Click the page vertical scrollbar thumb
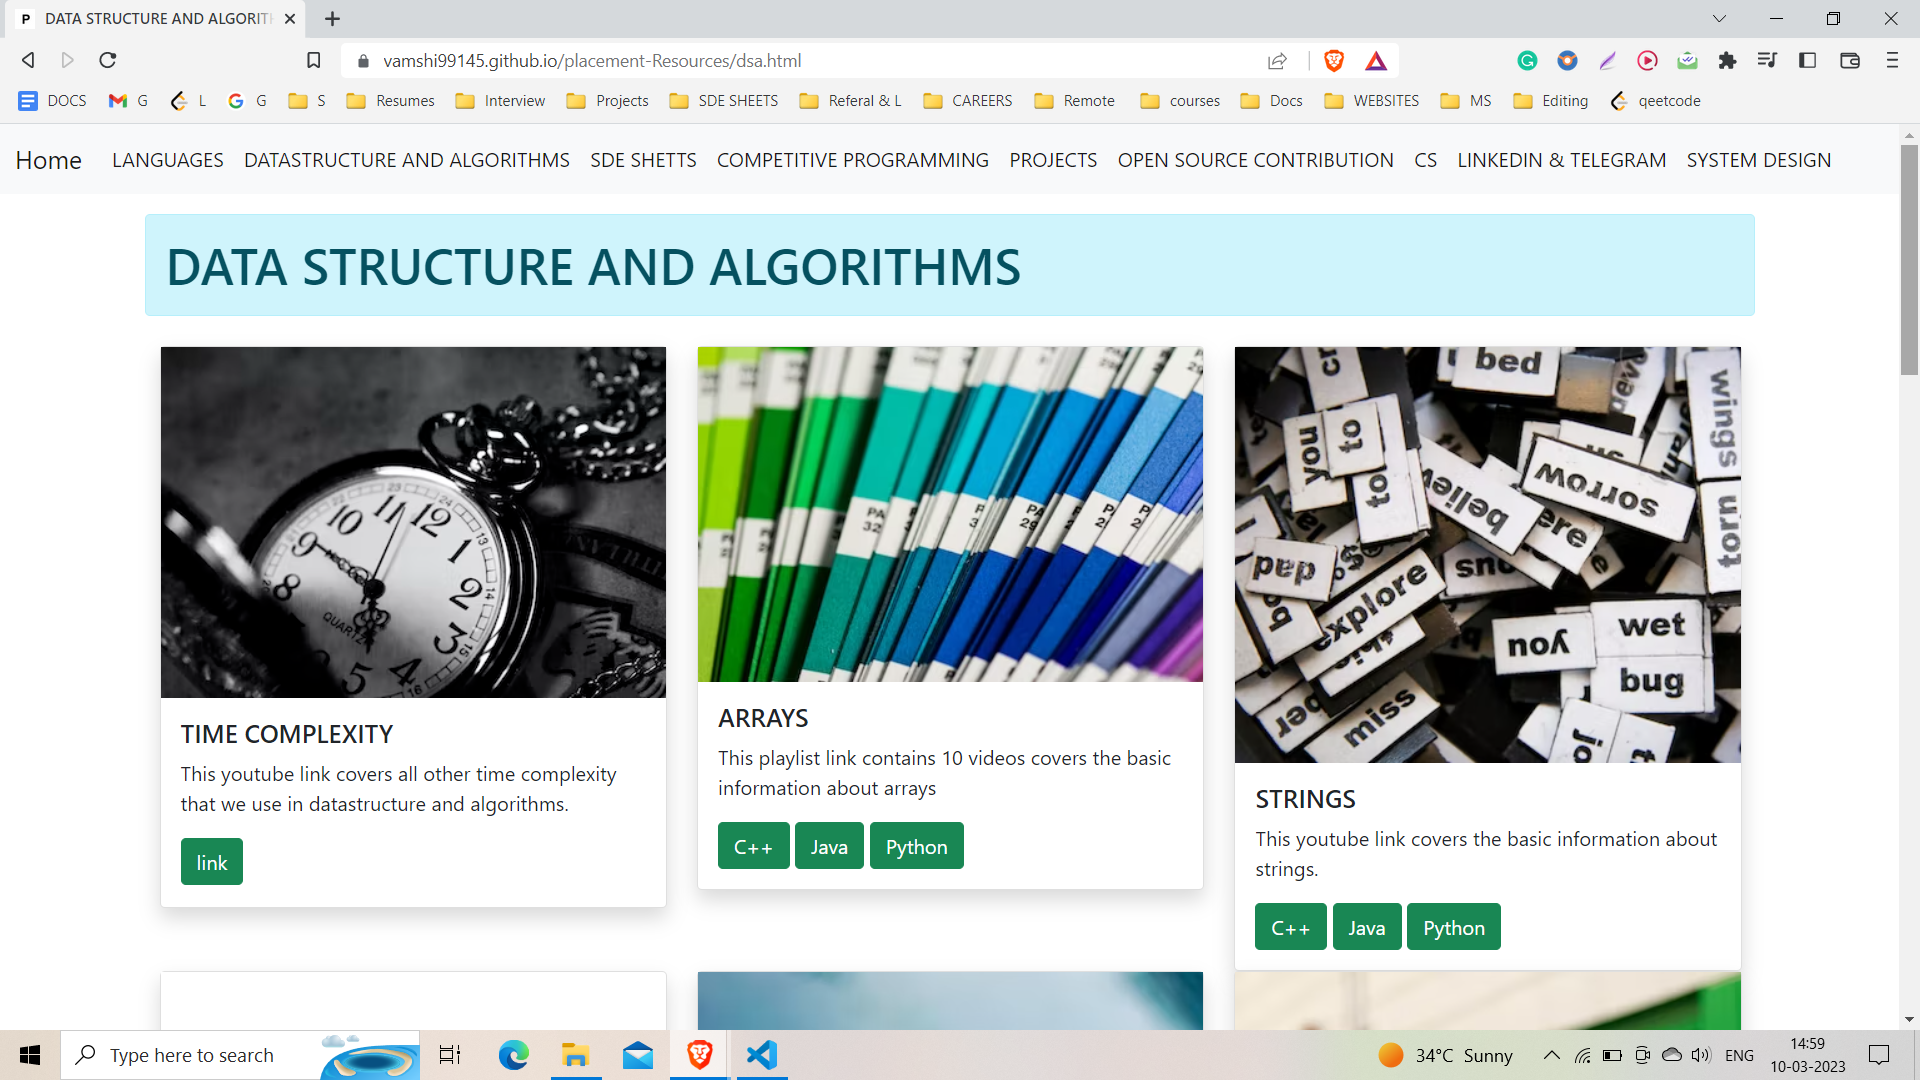Image resolution: width=1920 pixels, height=1080 pixels. (1909, 260)
